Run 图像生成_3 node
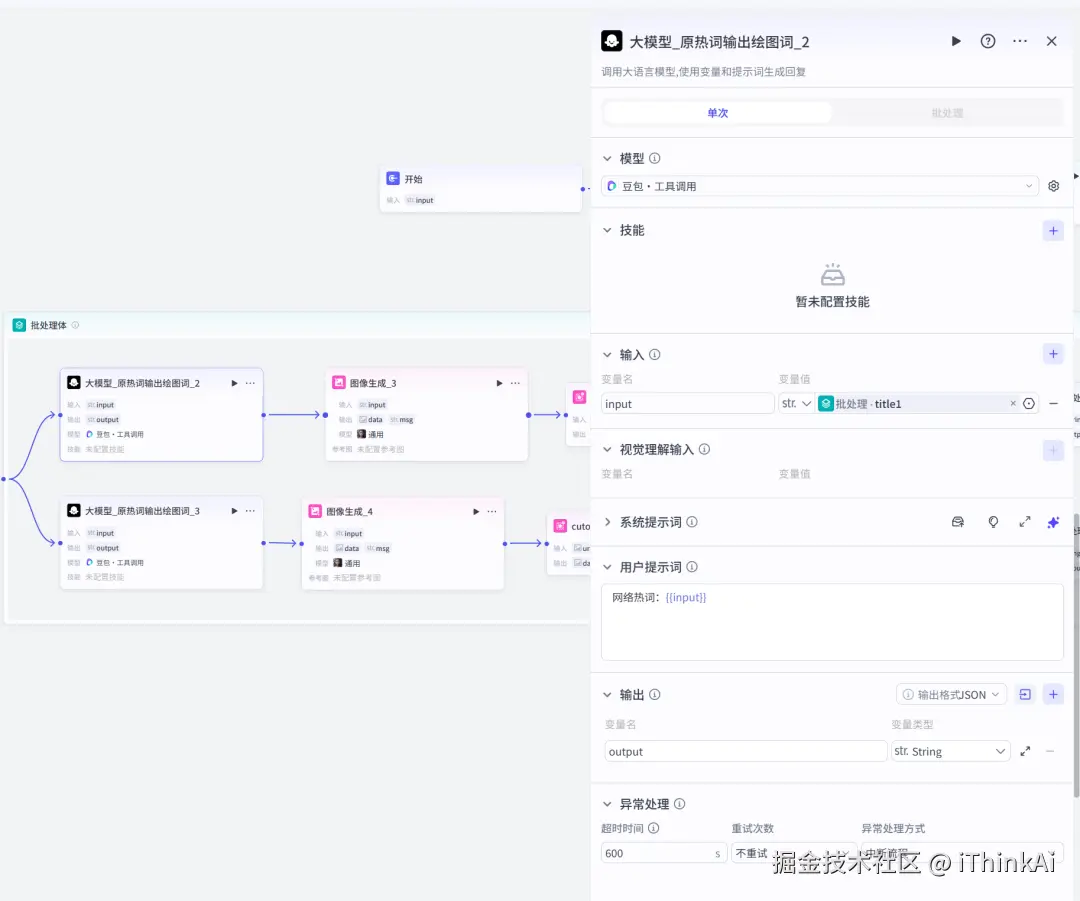The image size is (1080, 901). [499, 383]
